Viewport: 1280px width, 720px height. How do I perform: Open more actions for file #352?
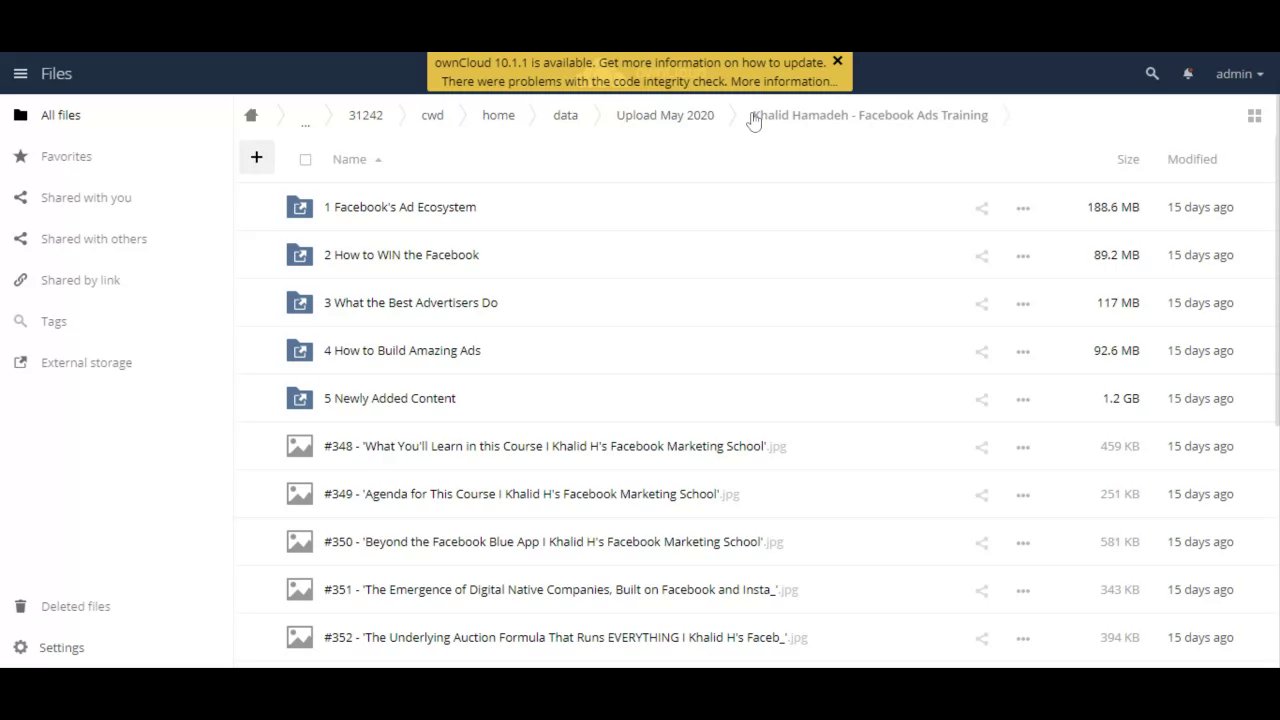click(1023, 638)
